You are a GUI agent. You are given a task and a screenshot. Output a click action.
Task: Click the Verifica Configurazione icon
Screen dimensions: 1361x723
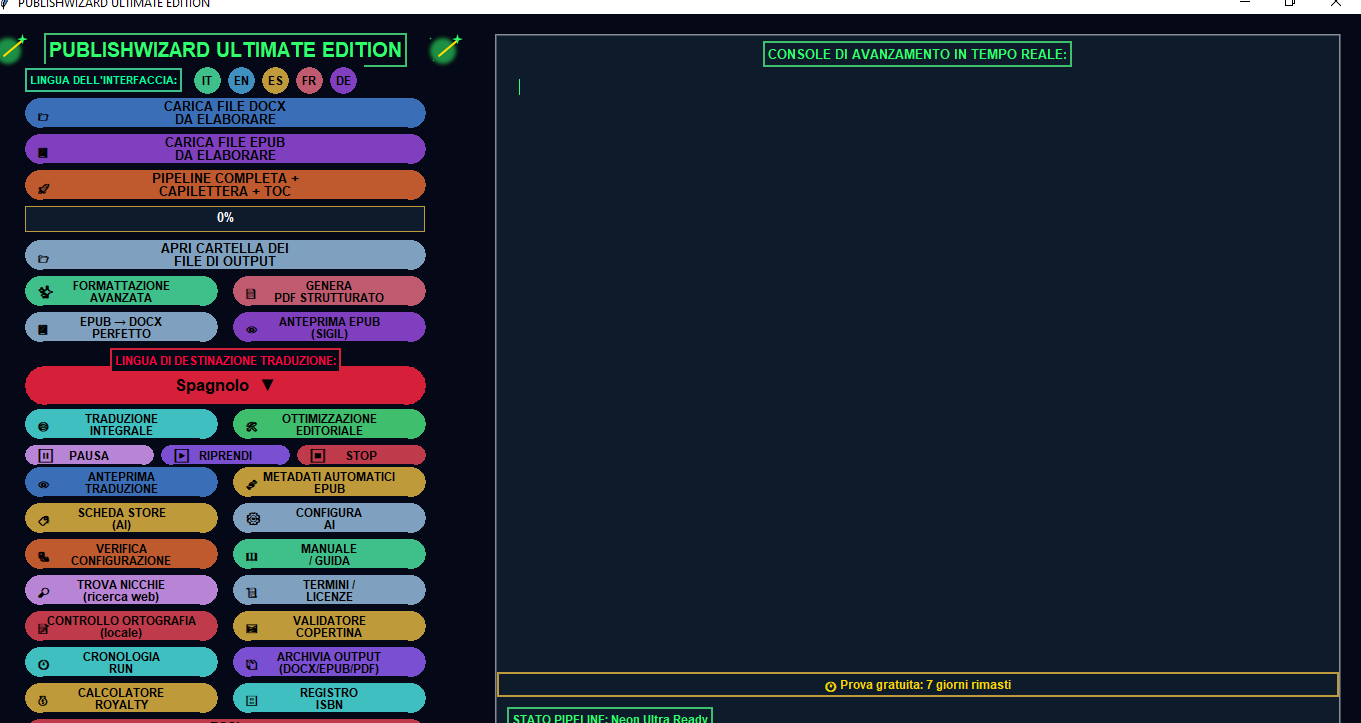(43, 557)
